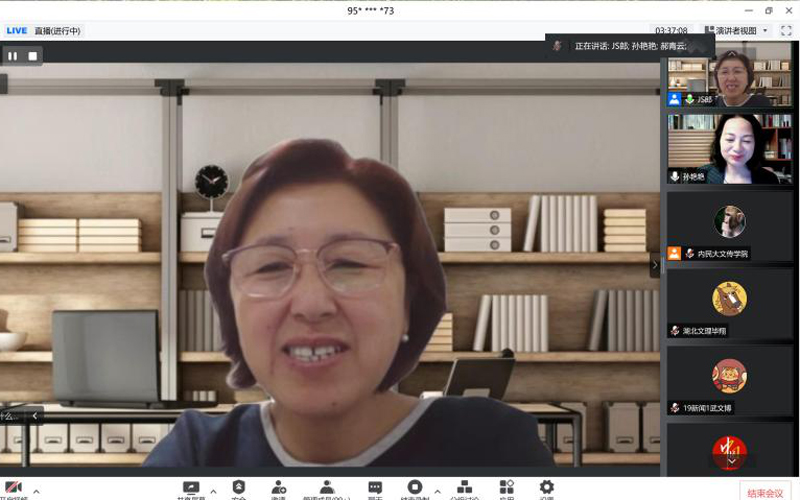Click the microphone icon on 孙艳艳 tile
Image resolution: width=800 pixels, height=500 pixels.
[x=674, y=177]
